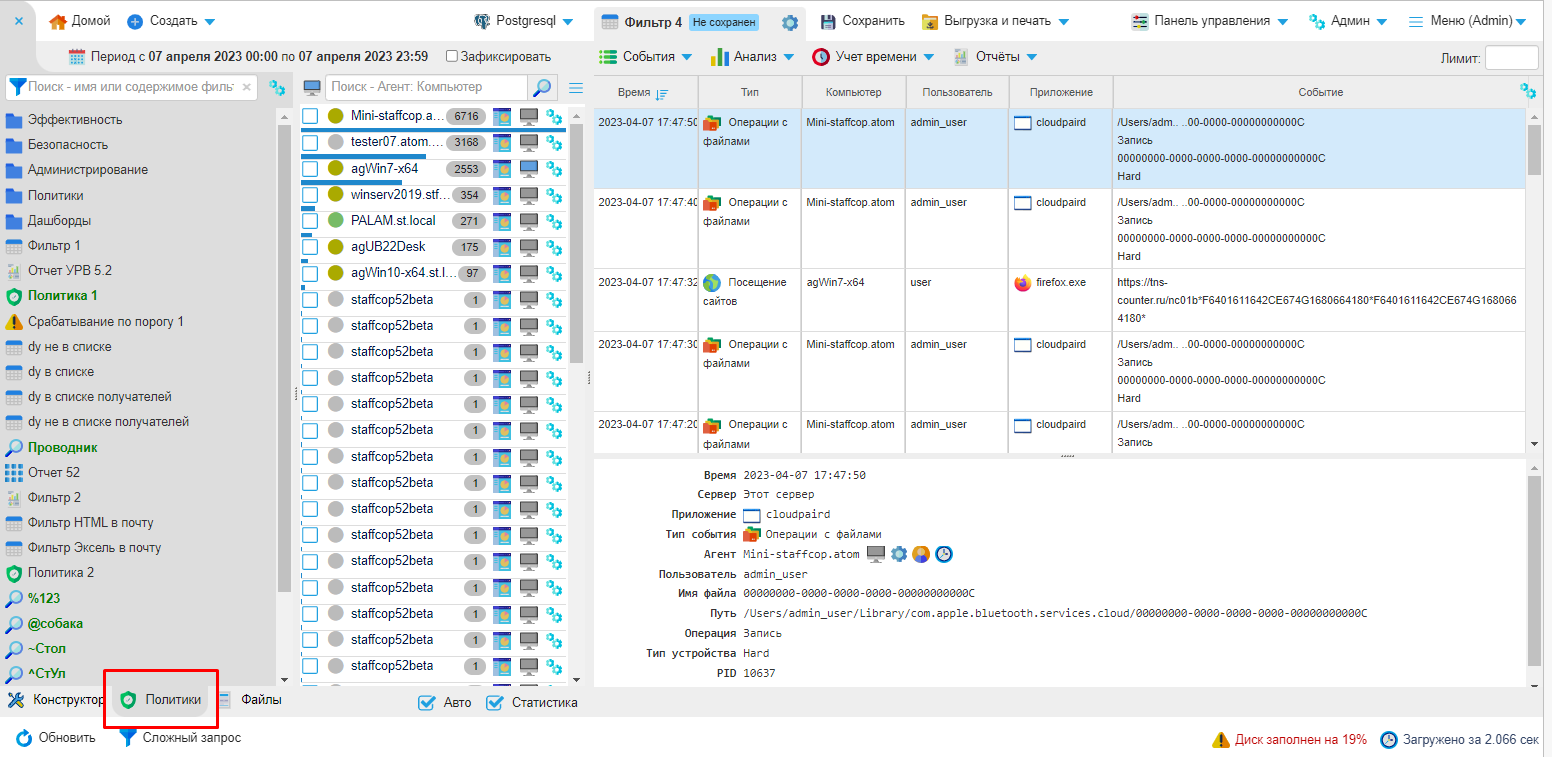Viewport: 1552px width, 757px height.
Task: Clear filter search with the X icon
Action: [246, 88]
